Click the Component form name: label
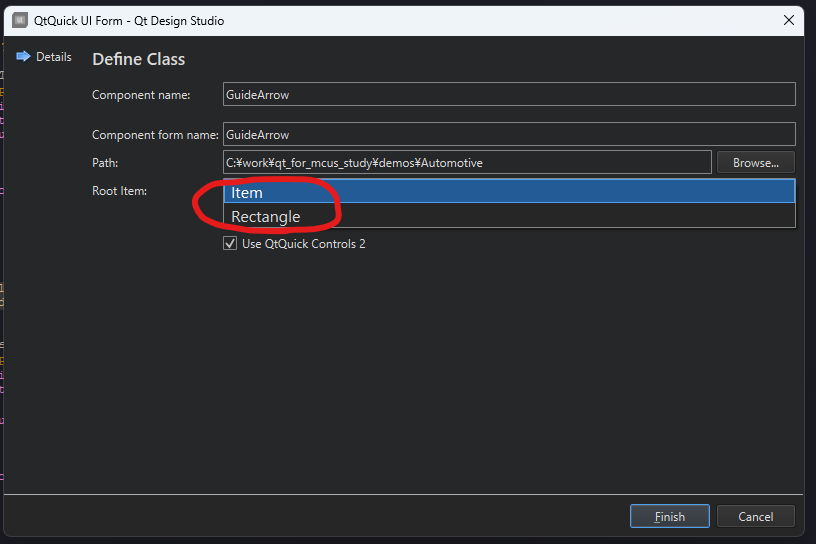The width and height of the screenshot is (816, 544). [155, 135]
